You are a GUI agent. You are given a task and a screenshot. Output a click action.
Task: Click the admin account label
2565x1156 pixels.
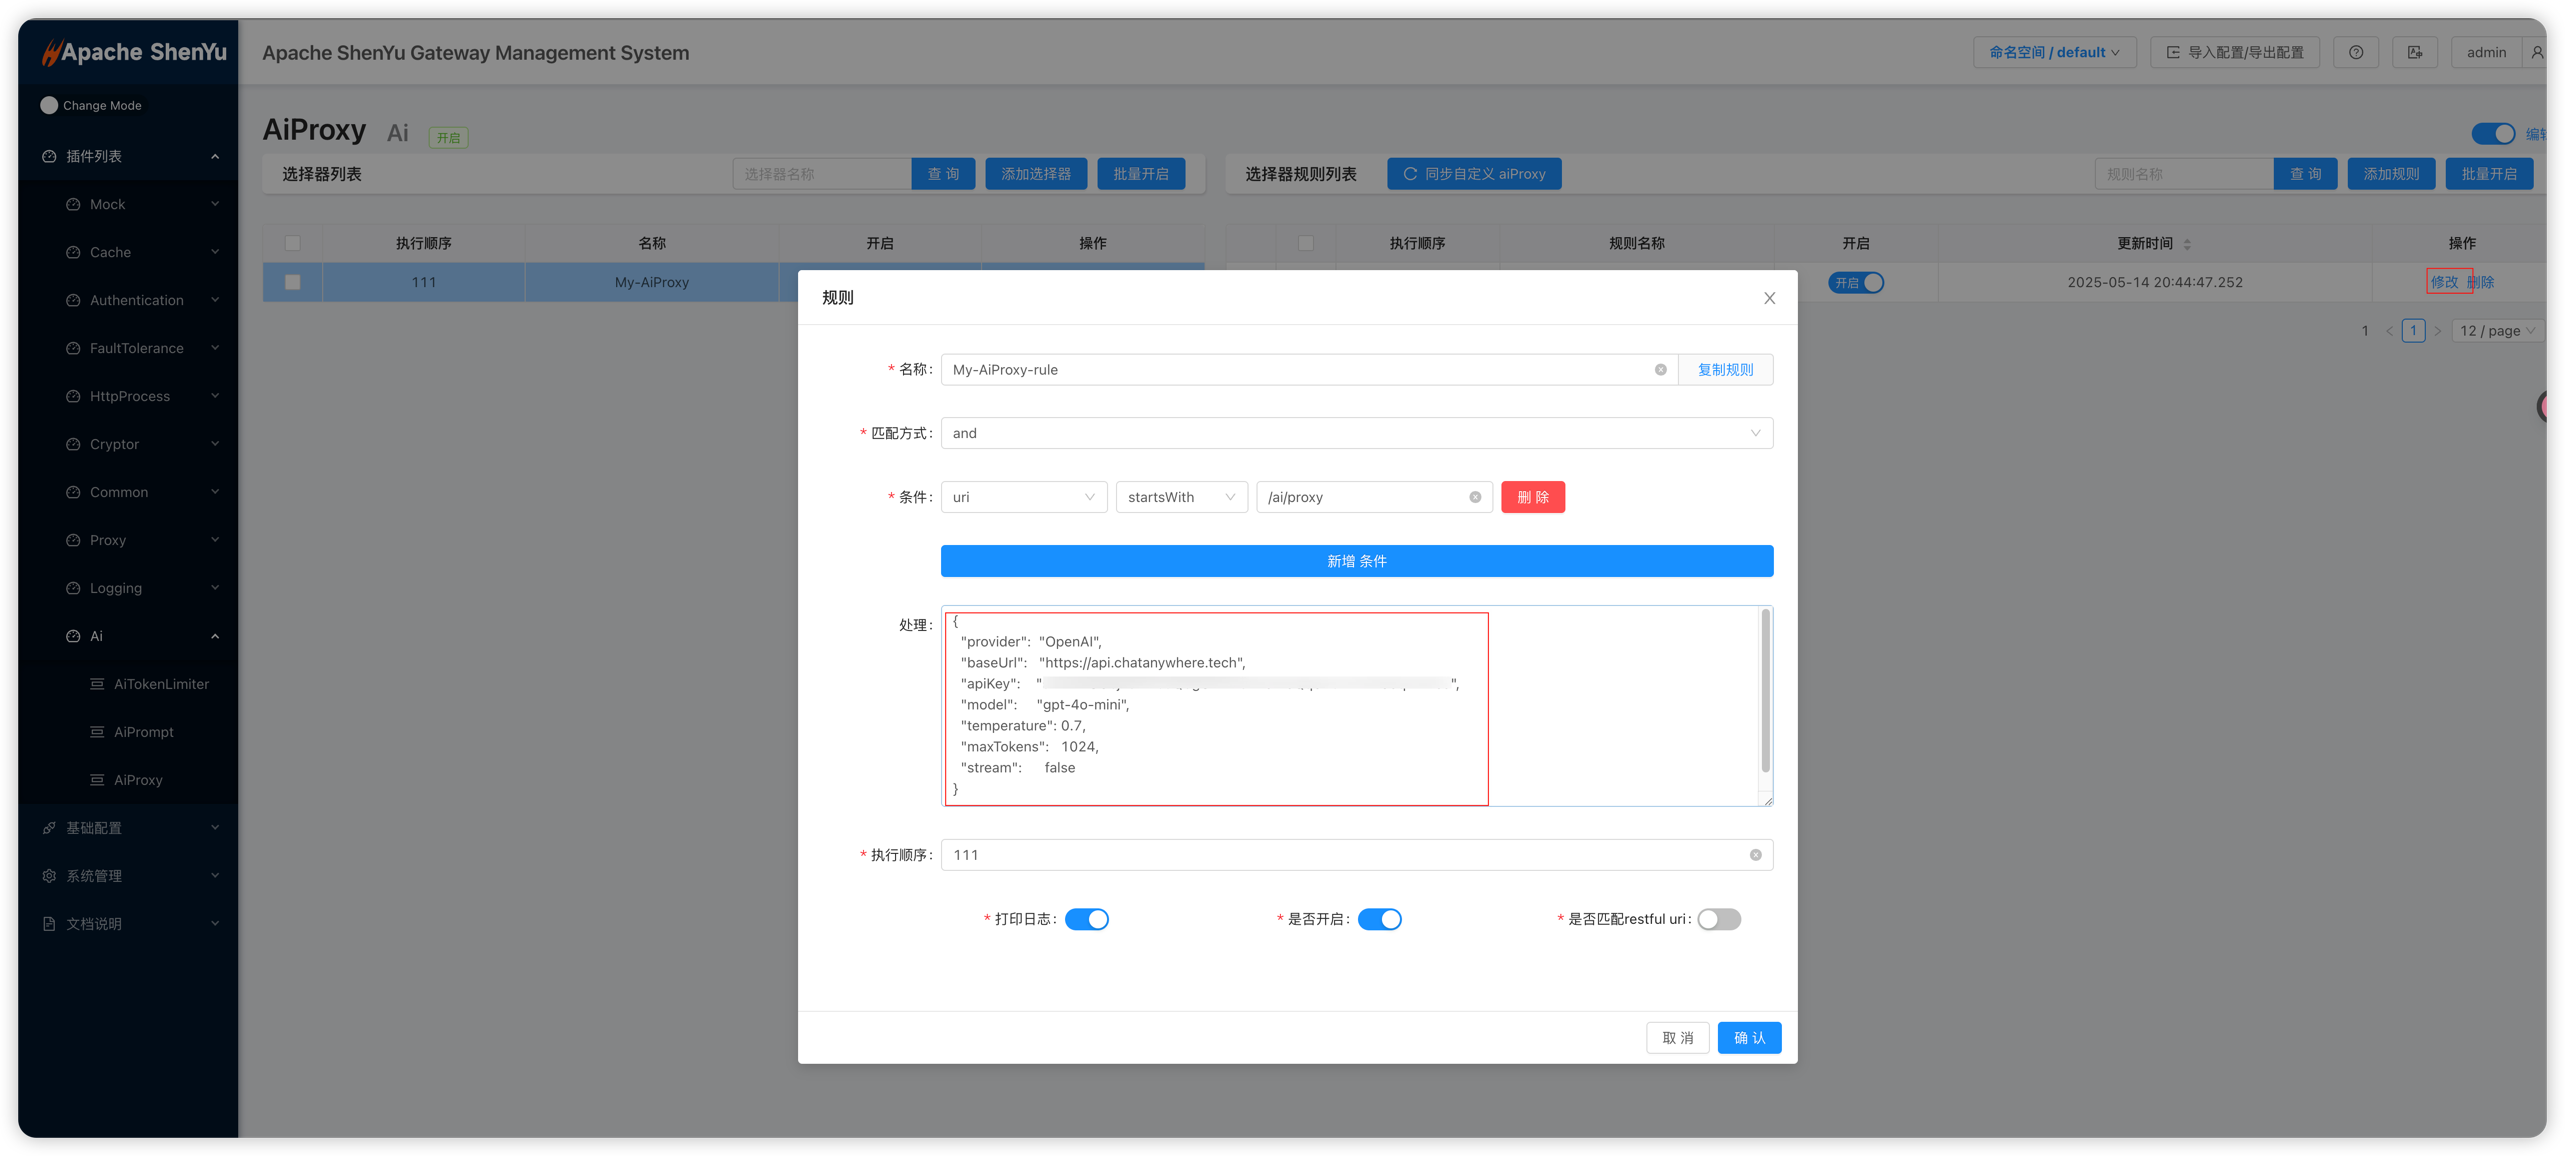coord(2486,52)
